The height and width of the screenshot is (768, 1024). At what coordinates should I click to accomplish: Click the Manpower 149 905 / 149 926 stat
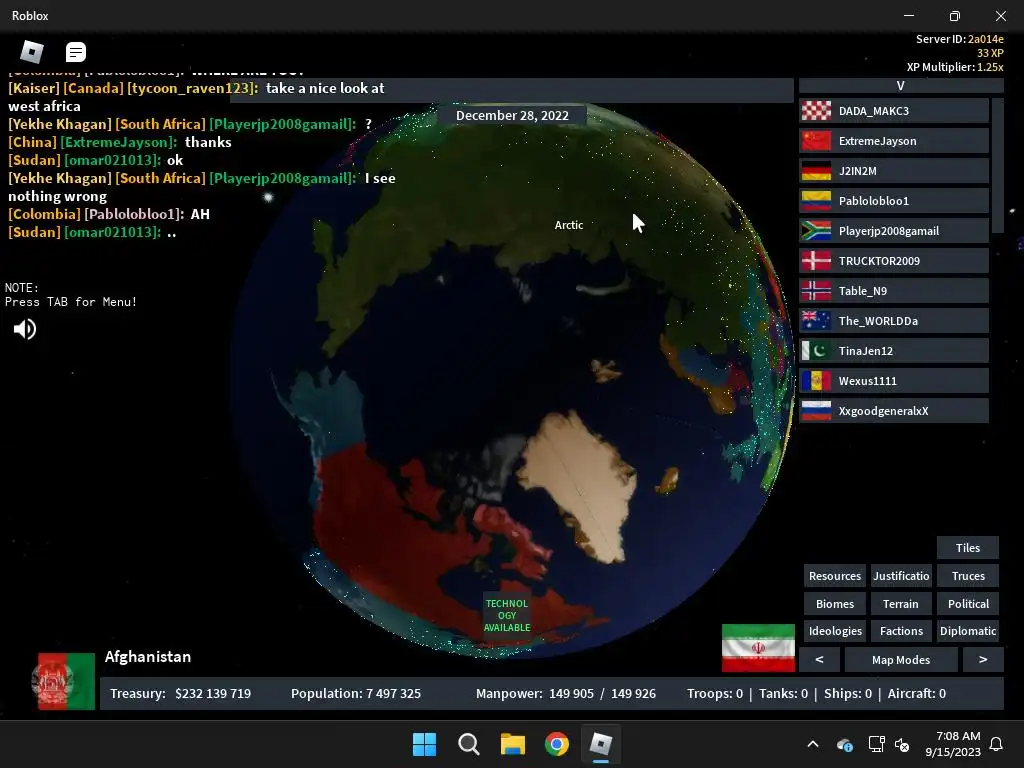tap(566, 694)
